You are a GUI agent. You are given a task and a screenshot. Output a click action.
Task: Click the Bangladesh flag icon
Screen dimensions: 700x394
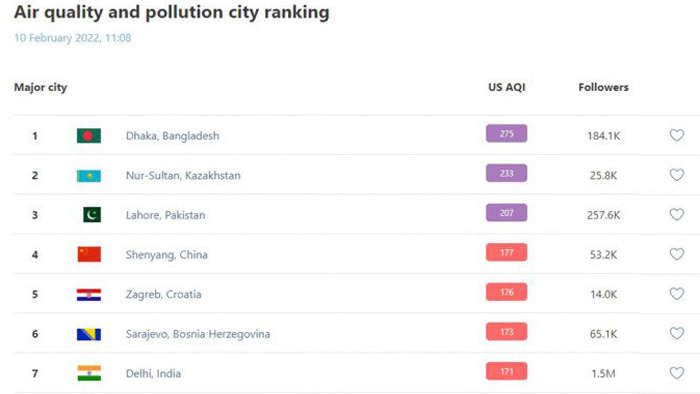89,136
